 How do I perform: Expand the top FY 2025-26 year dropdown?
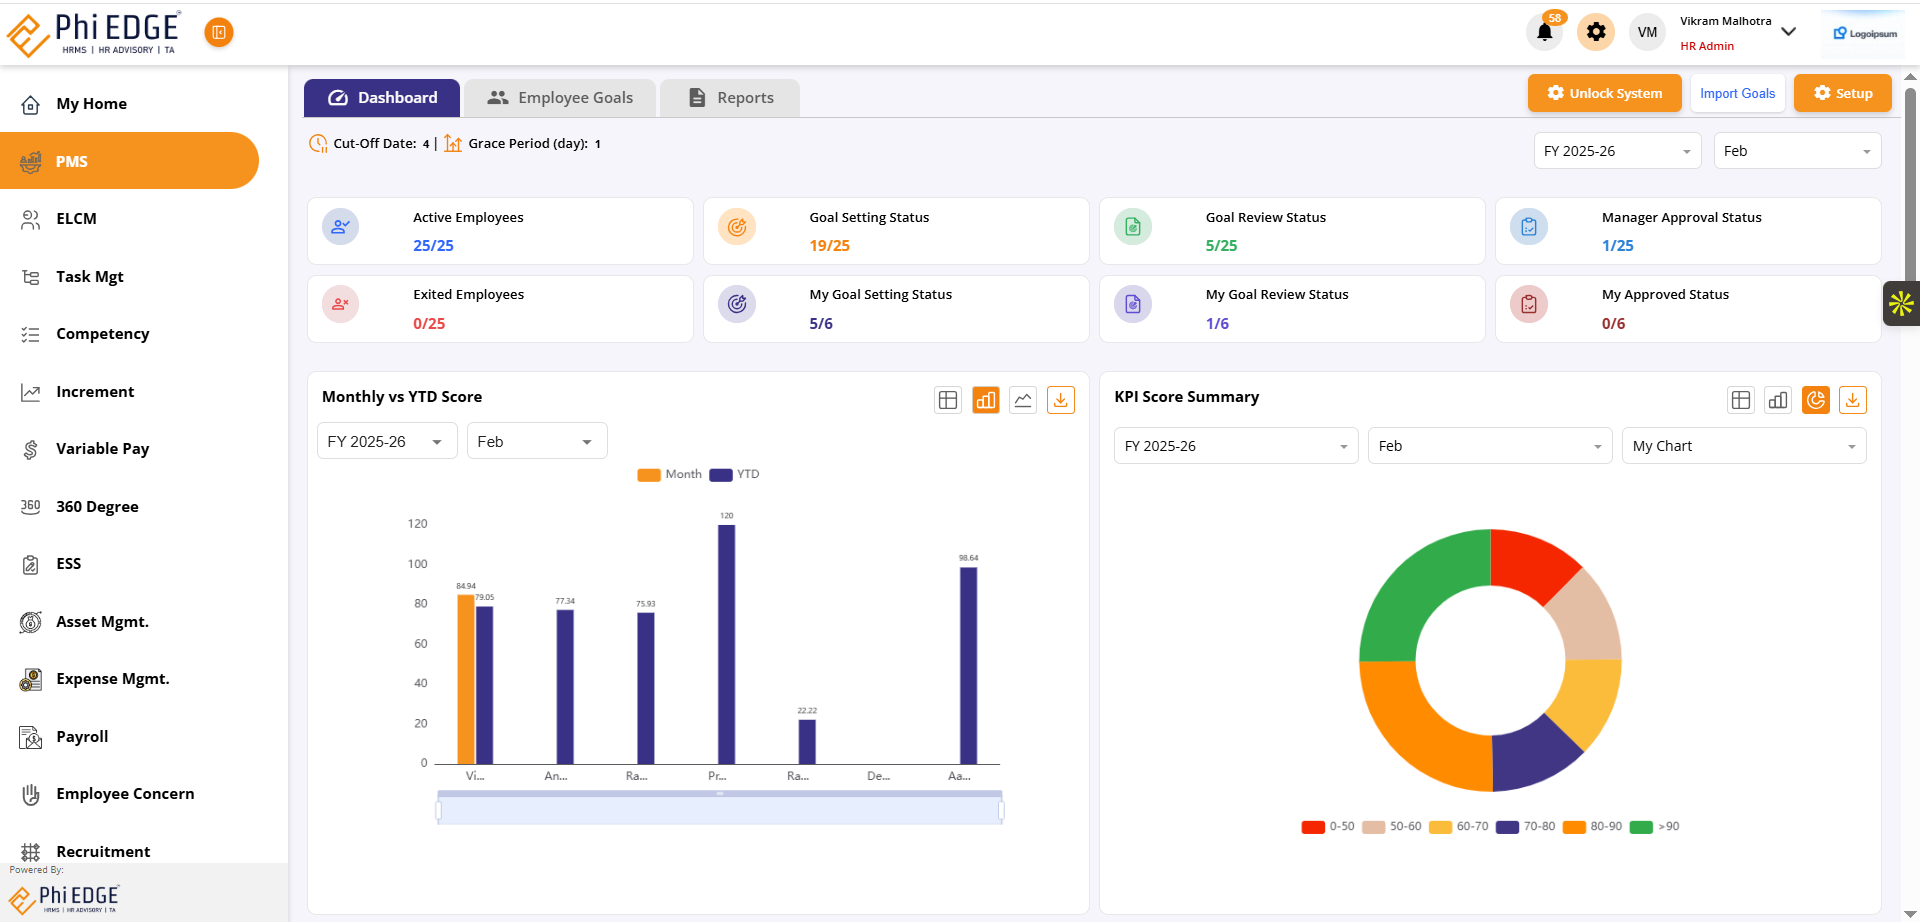click(1616, 151)
